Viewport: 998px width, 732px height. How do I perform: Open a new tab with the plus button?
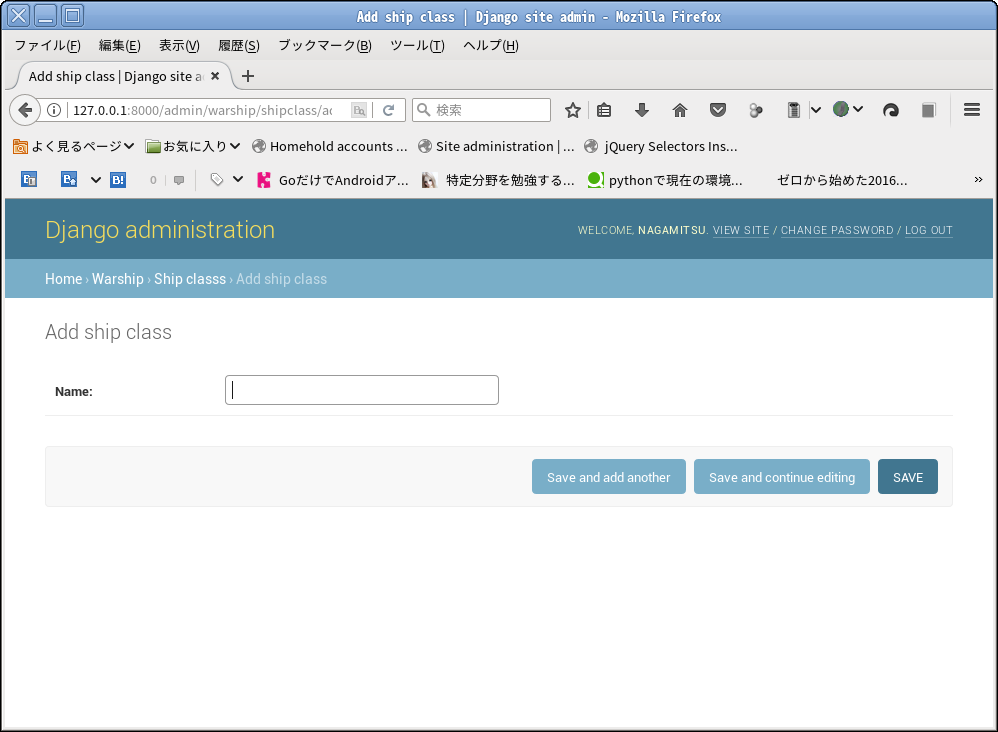click(x=248, y=76)
